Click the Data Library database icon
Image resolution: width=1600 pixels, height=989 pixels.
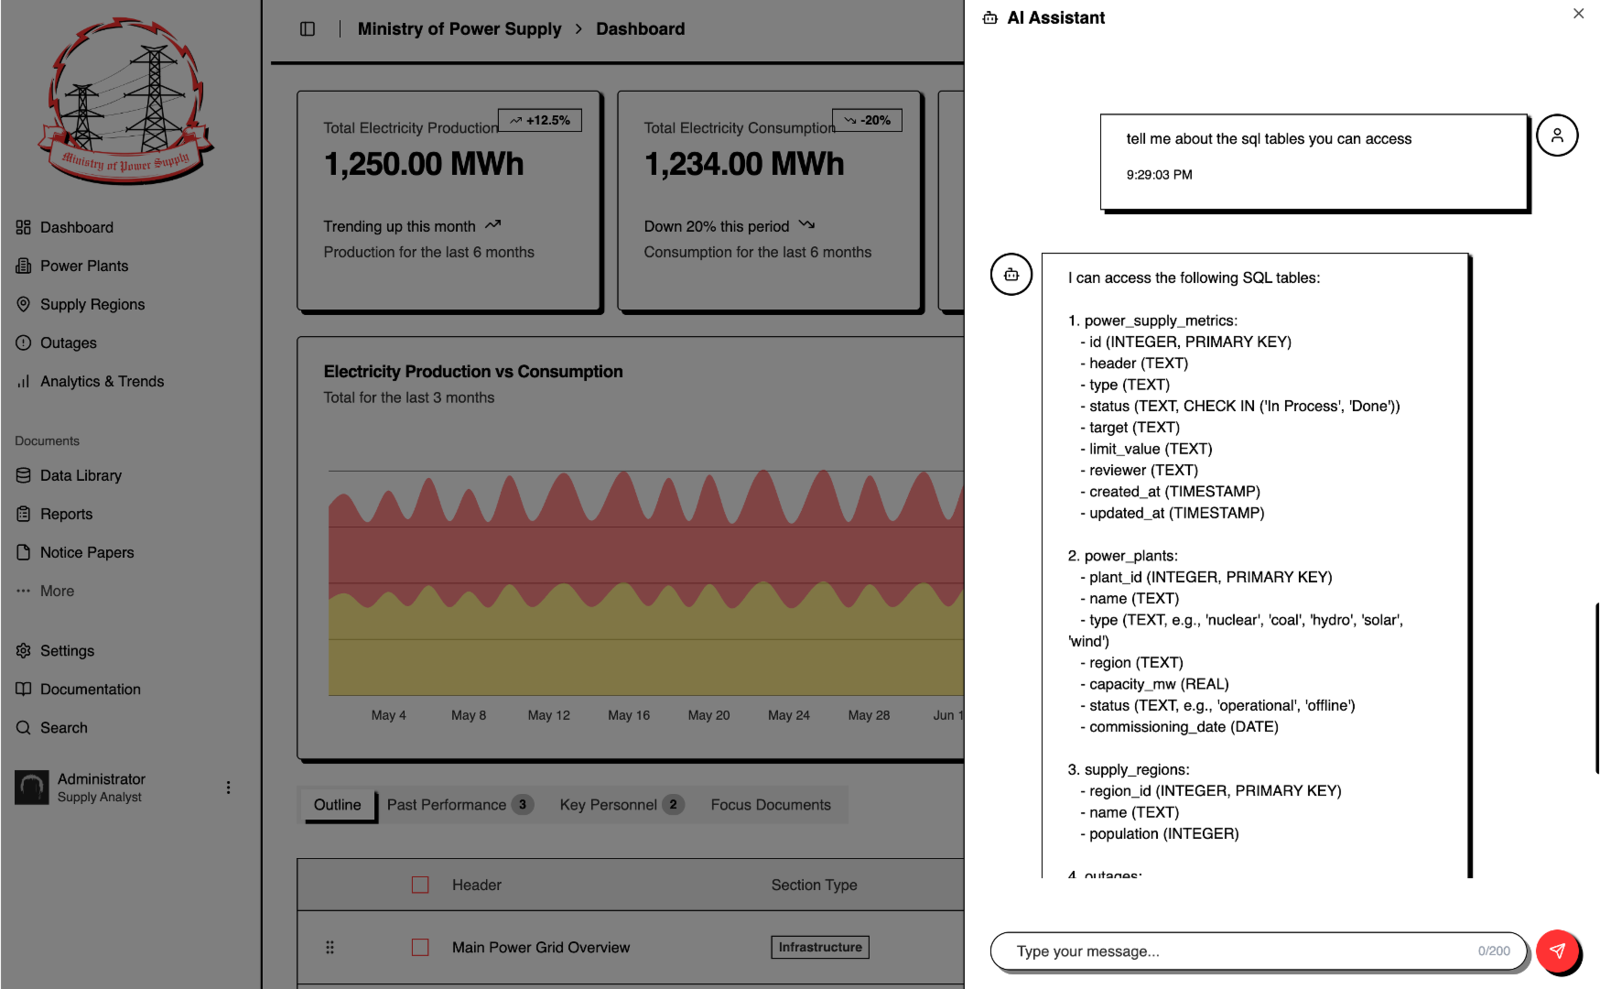tap(23, 475)
